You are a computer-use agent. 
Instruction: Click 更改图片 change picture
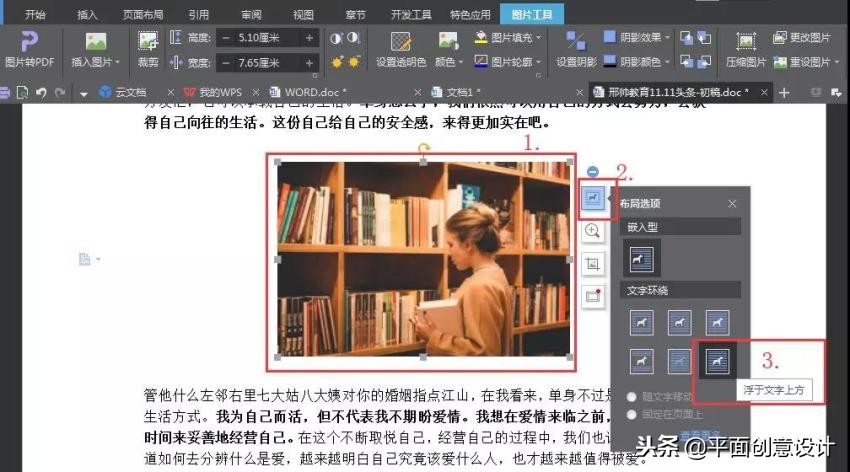802,37
